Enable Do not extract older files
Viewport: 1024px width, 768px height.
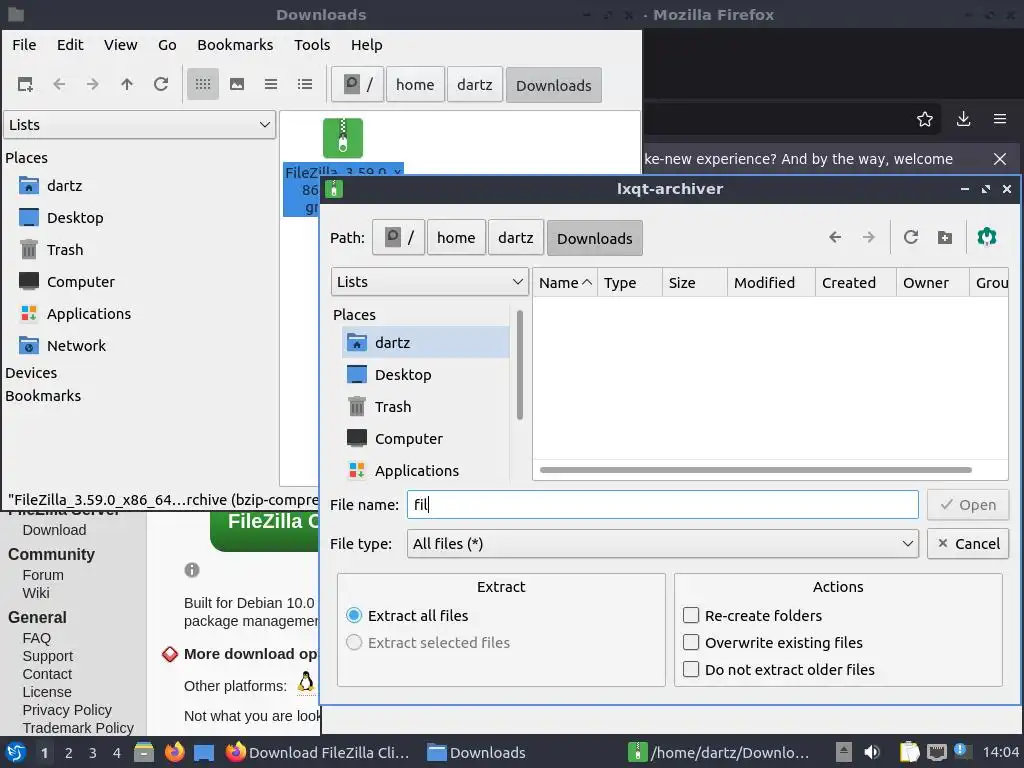778,669
